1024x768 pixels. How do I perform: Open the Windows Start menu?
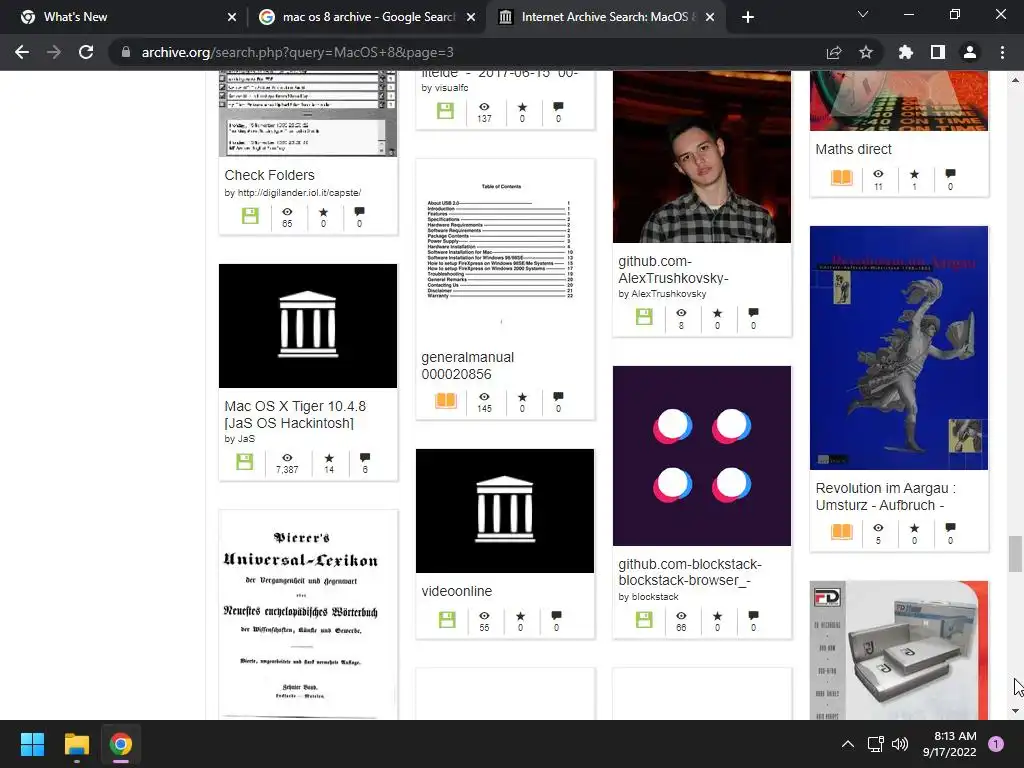pos(32,744)
